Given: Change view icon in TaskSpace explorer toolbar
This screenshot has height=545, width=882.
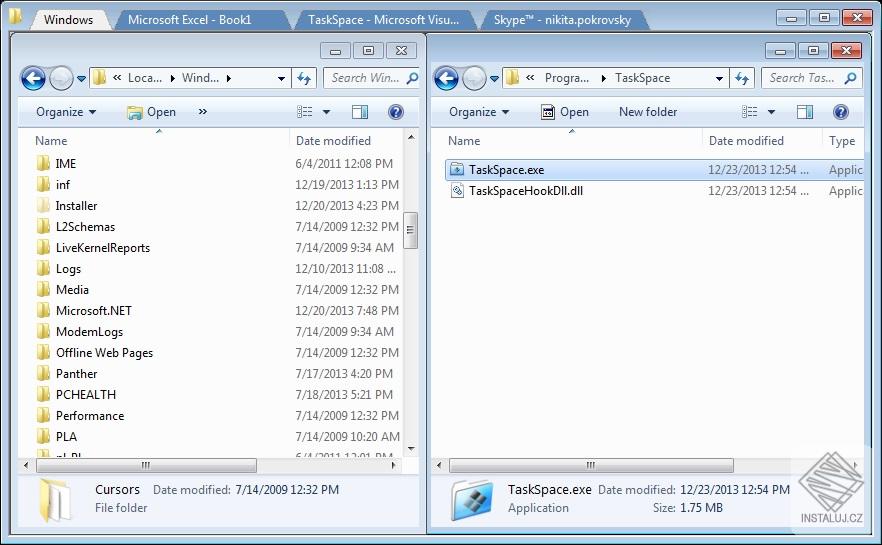Looking at the screenshot, I should tap(749, 112).
